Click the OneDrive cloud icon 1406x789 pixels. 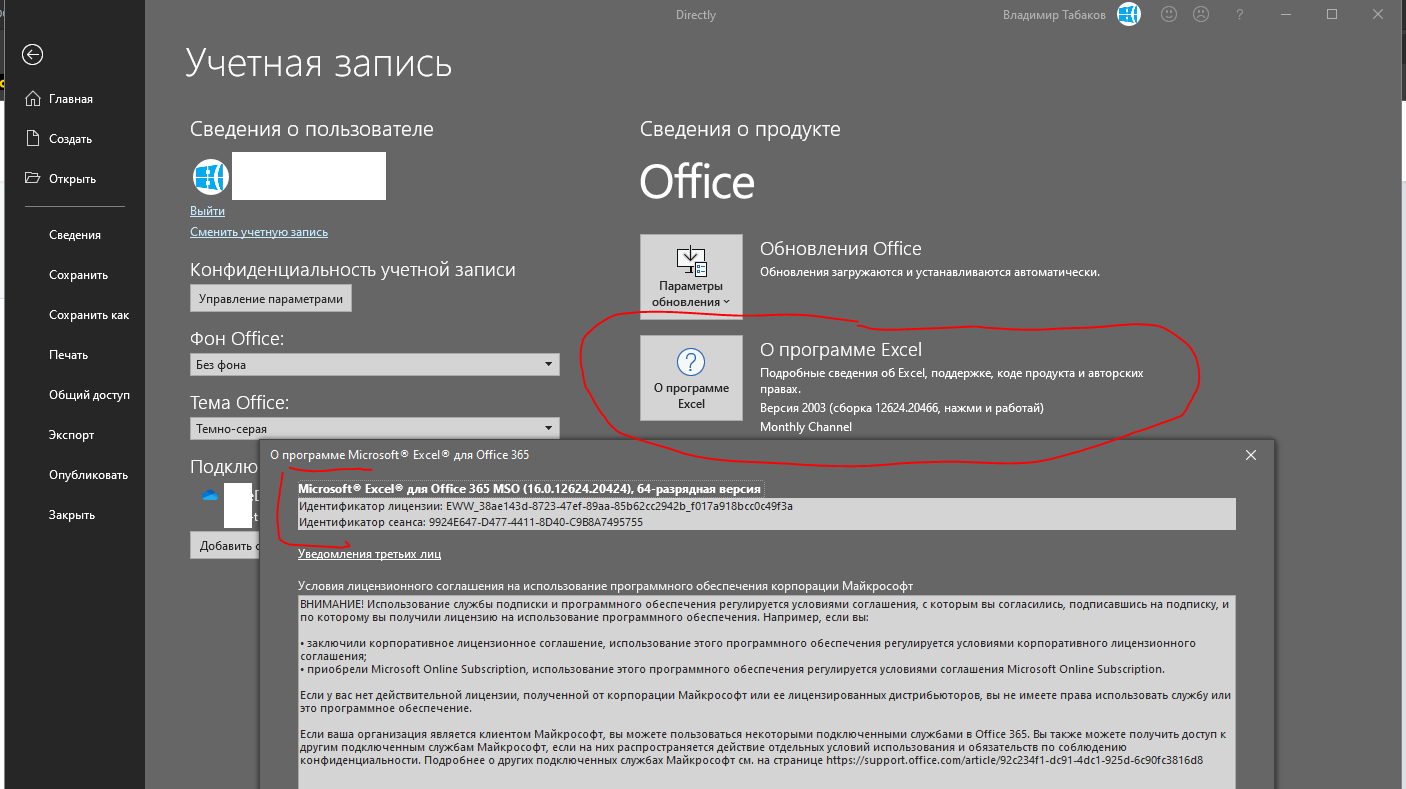pyautogui.click(x=209, y=495)
